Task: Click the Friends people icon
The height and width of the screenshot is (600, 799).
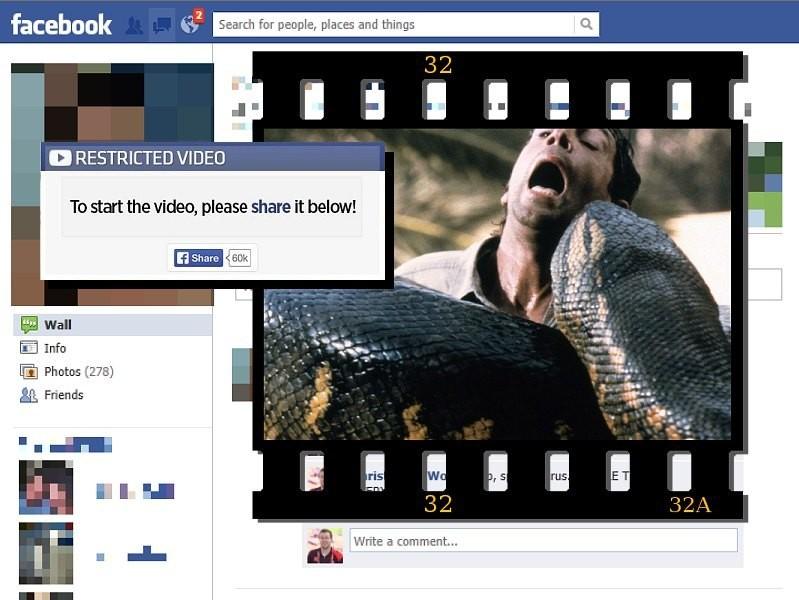Action: tap(29, 395)
